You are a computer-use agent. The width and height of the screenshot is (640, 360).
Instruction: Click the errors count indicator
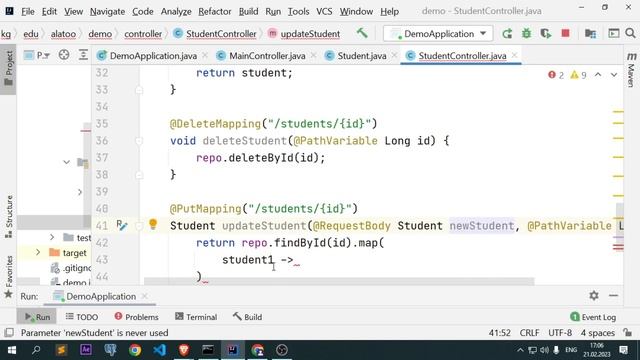point(556,75)
